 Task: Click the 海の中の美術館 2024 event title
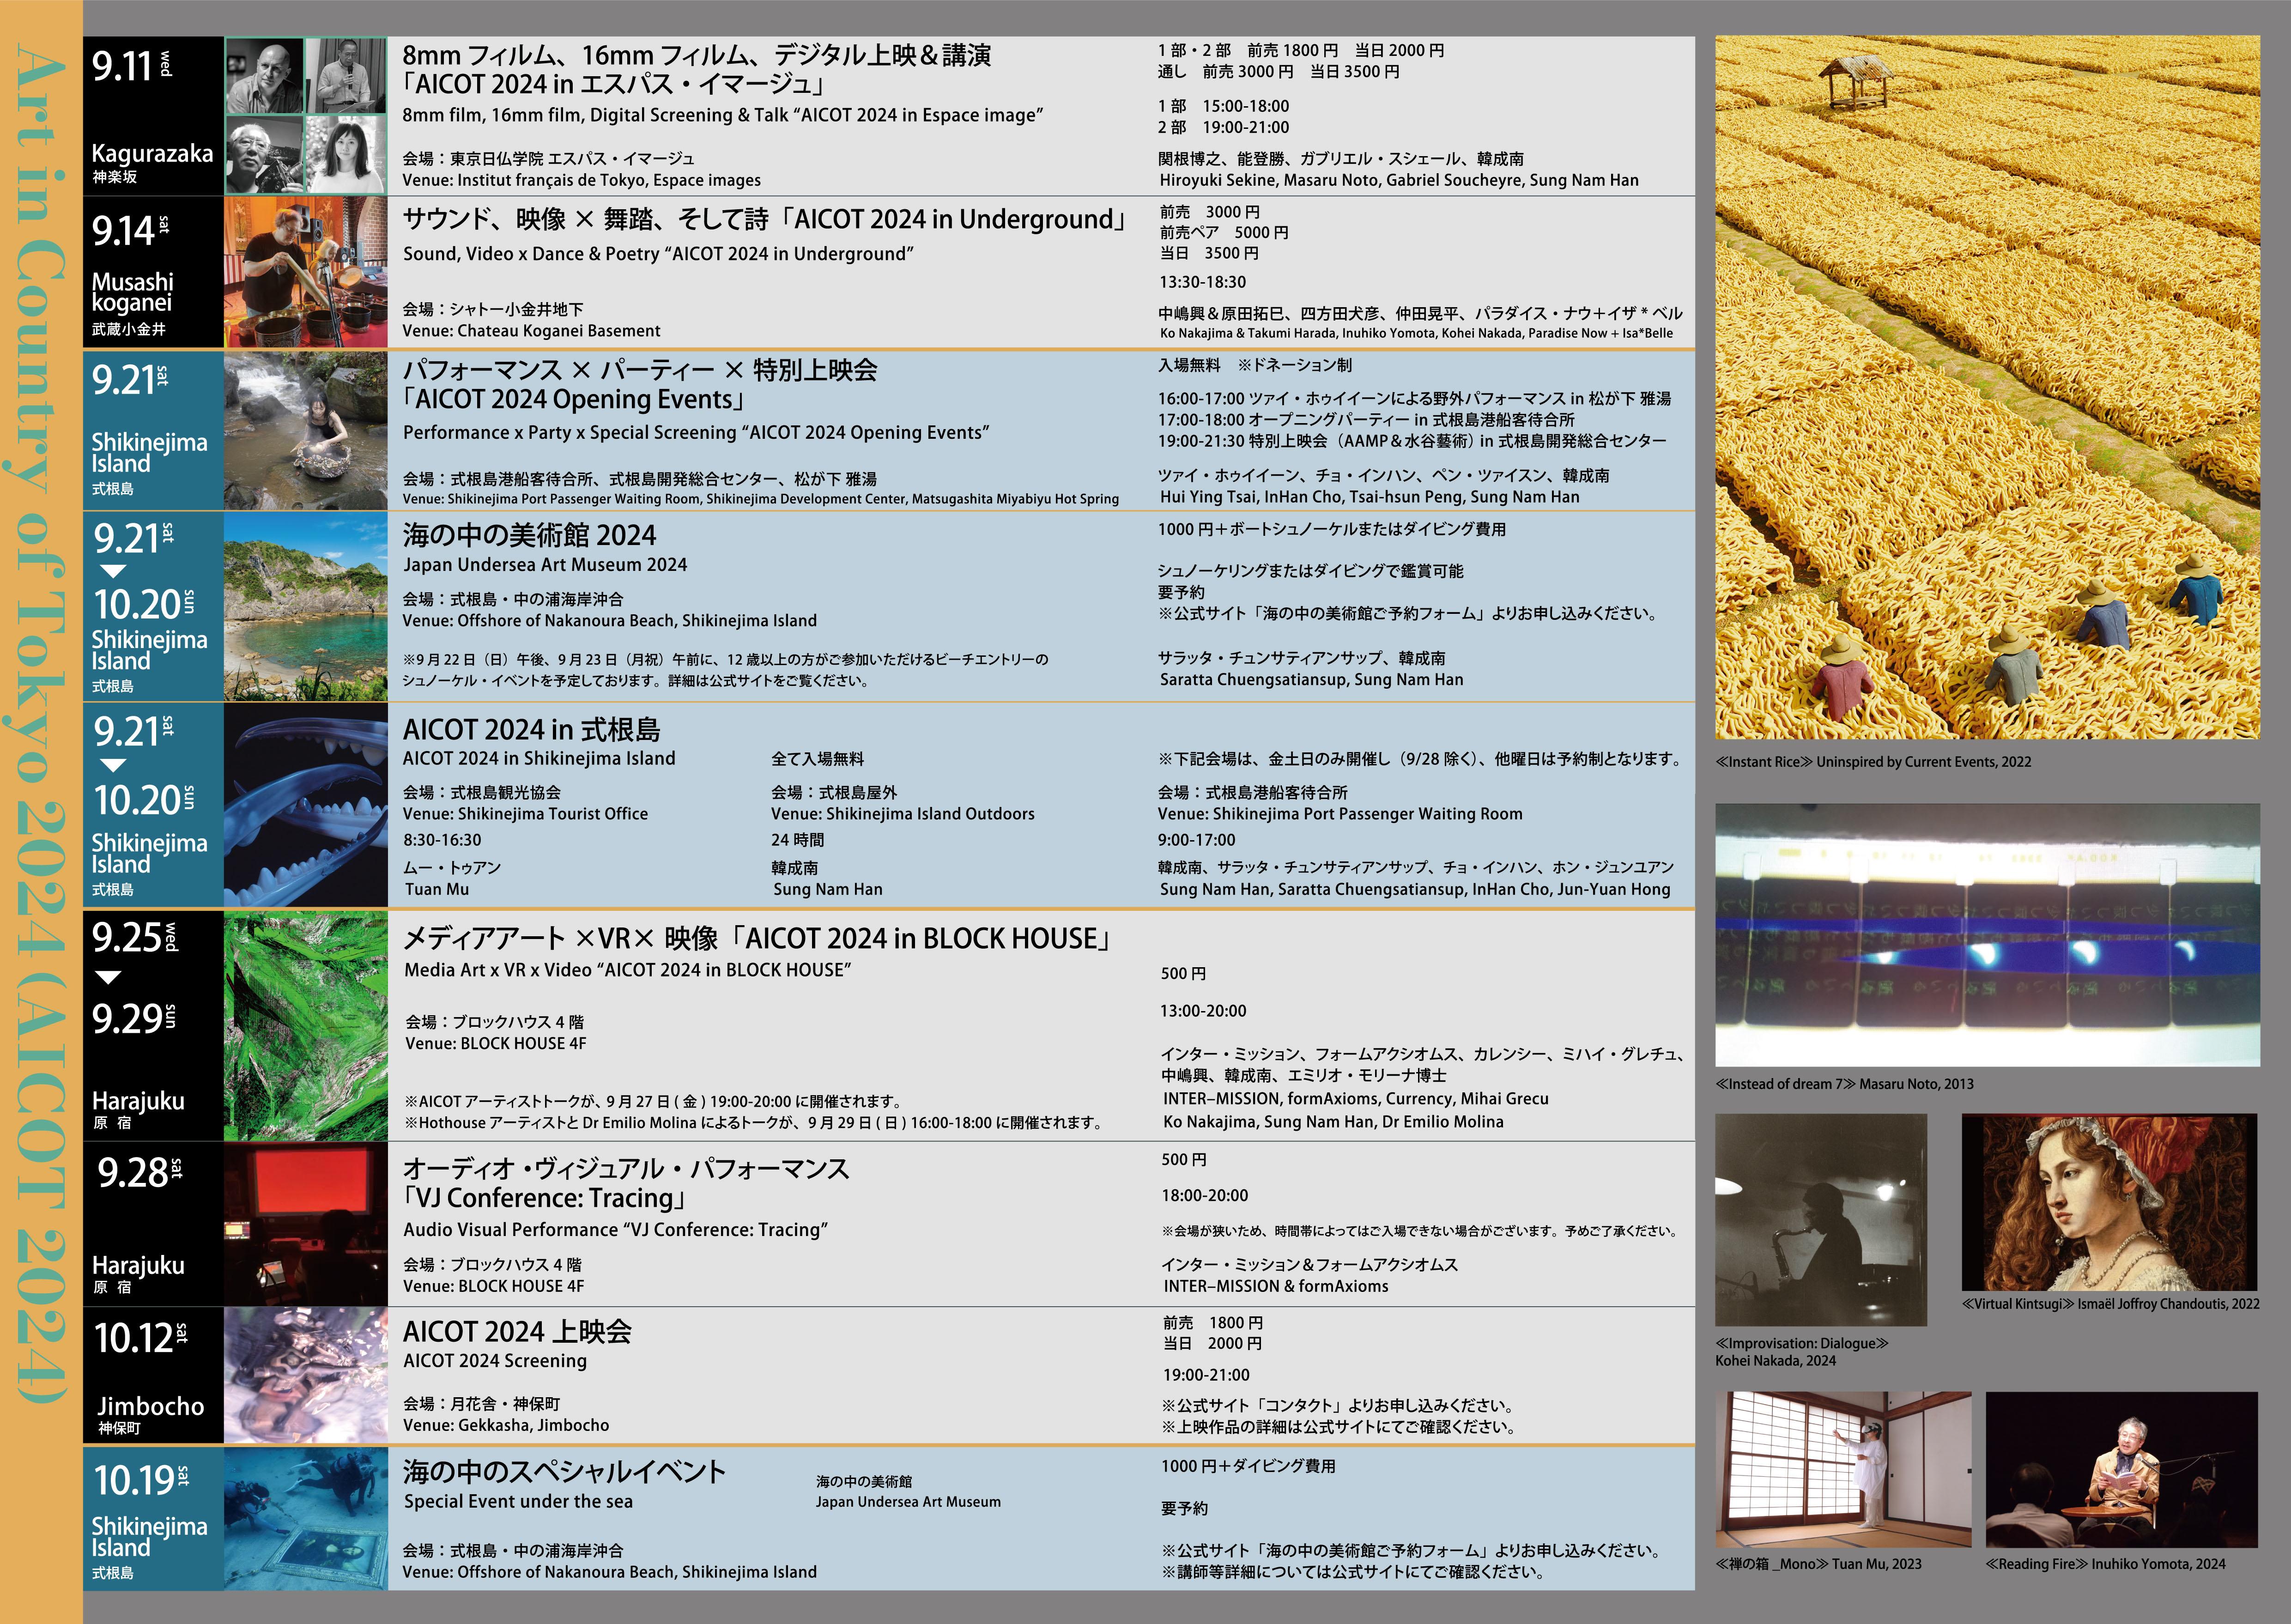529,535
